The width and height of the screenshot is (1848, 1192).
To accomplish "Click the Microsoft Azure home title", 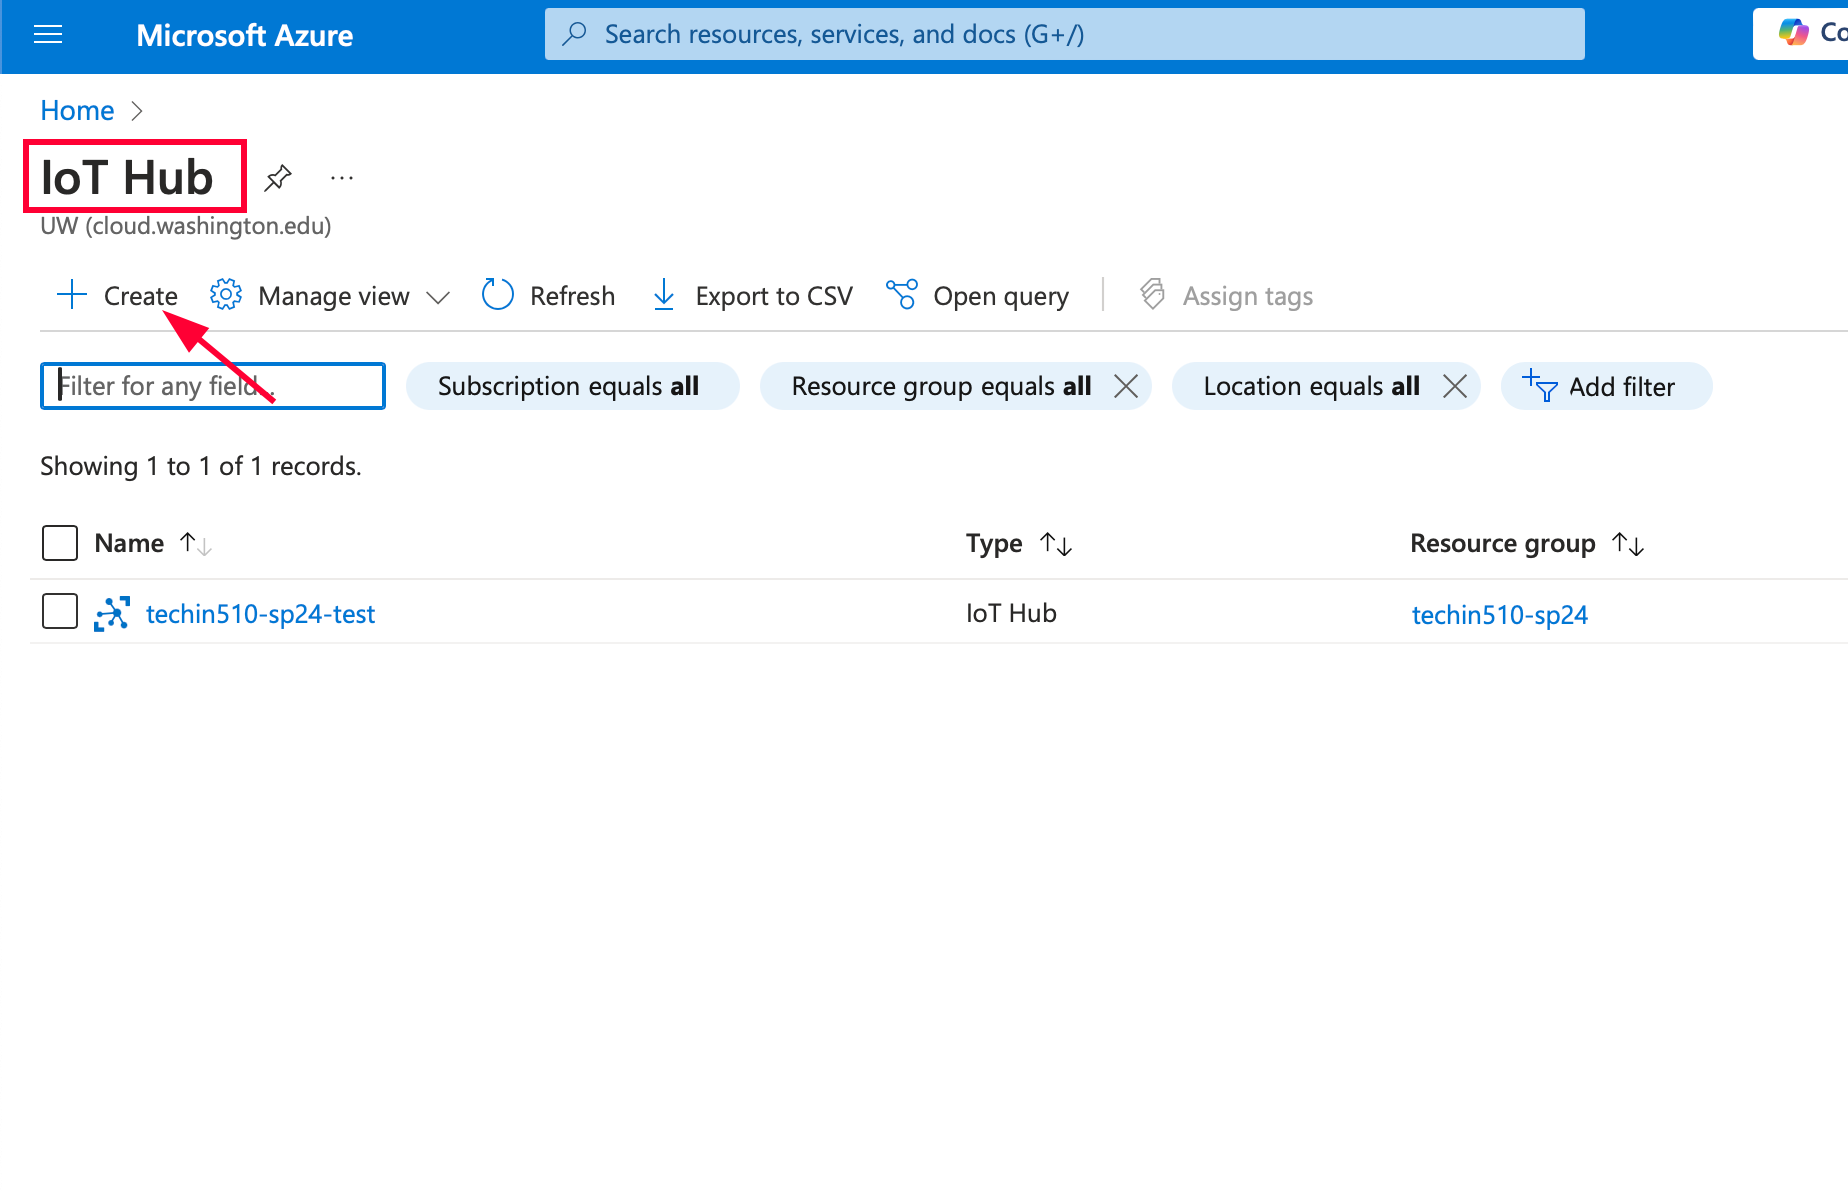I will [x=244, y=35].
